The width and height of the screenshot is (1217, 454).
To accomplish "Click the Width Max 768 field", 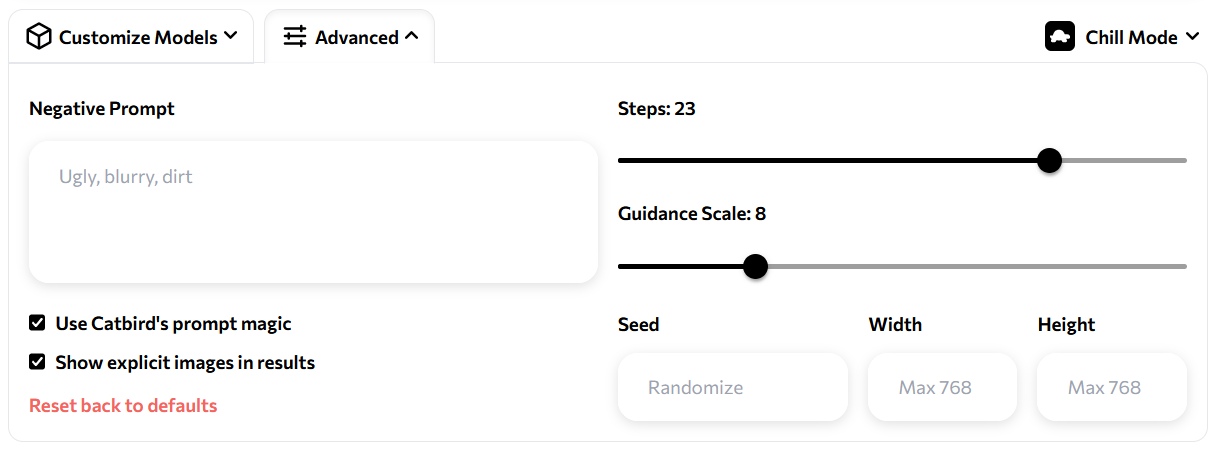I will (942, 387).
